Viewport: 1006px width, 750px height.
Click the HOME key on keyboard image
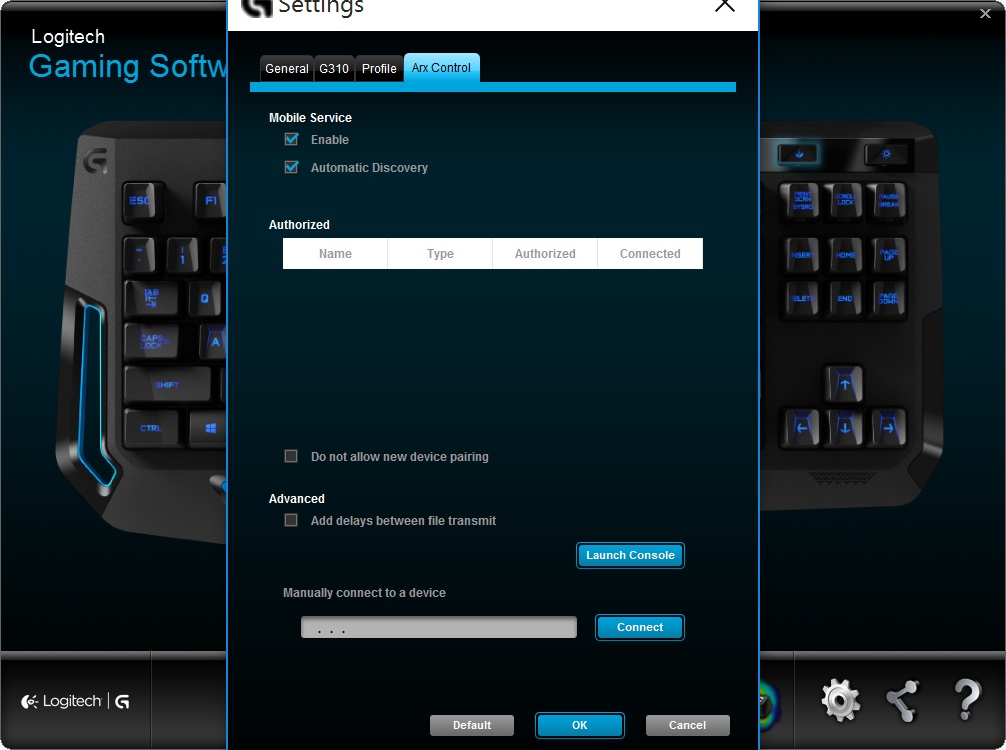844,255
